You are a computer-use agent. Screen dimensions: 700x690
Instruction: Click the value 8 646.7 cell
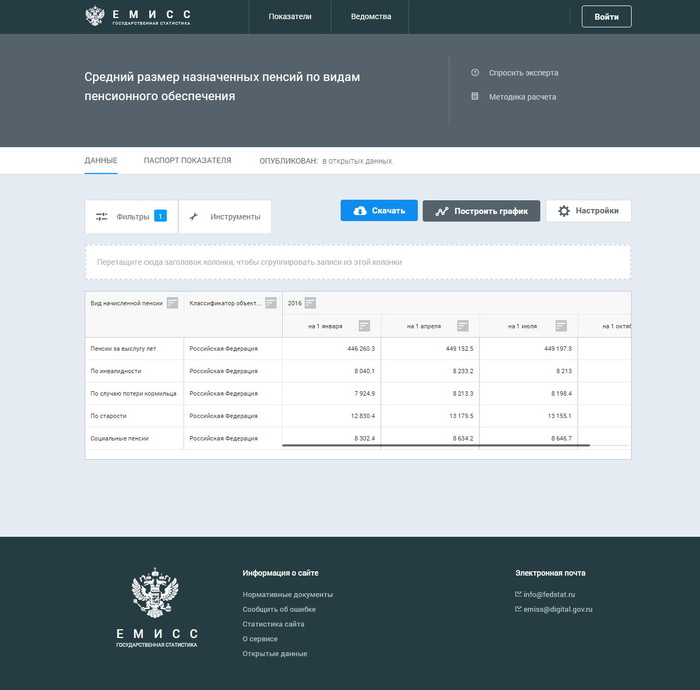pyautogui.click(x=529, y=437)
